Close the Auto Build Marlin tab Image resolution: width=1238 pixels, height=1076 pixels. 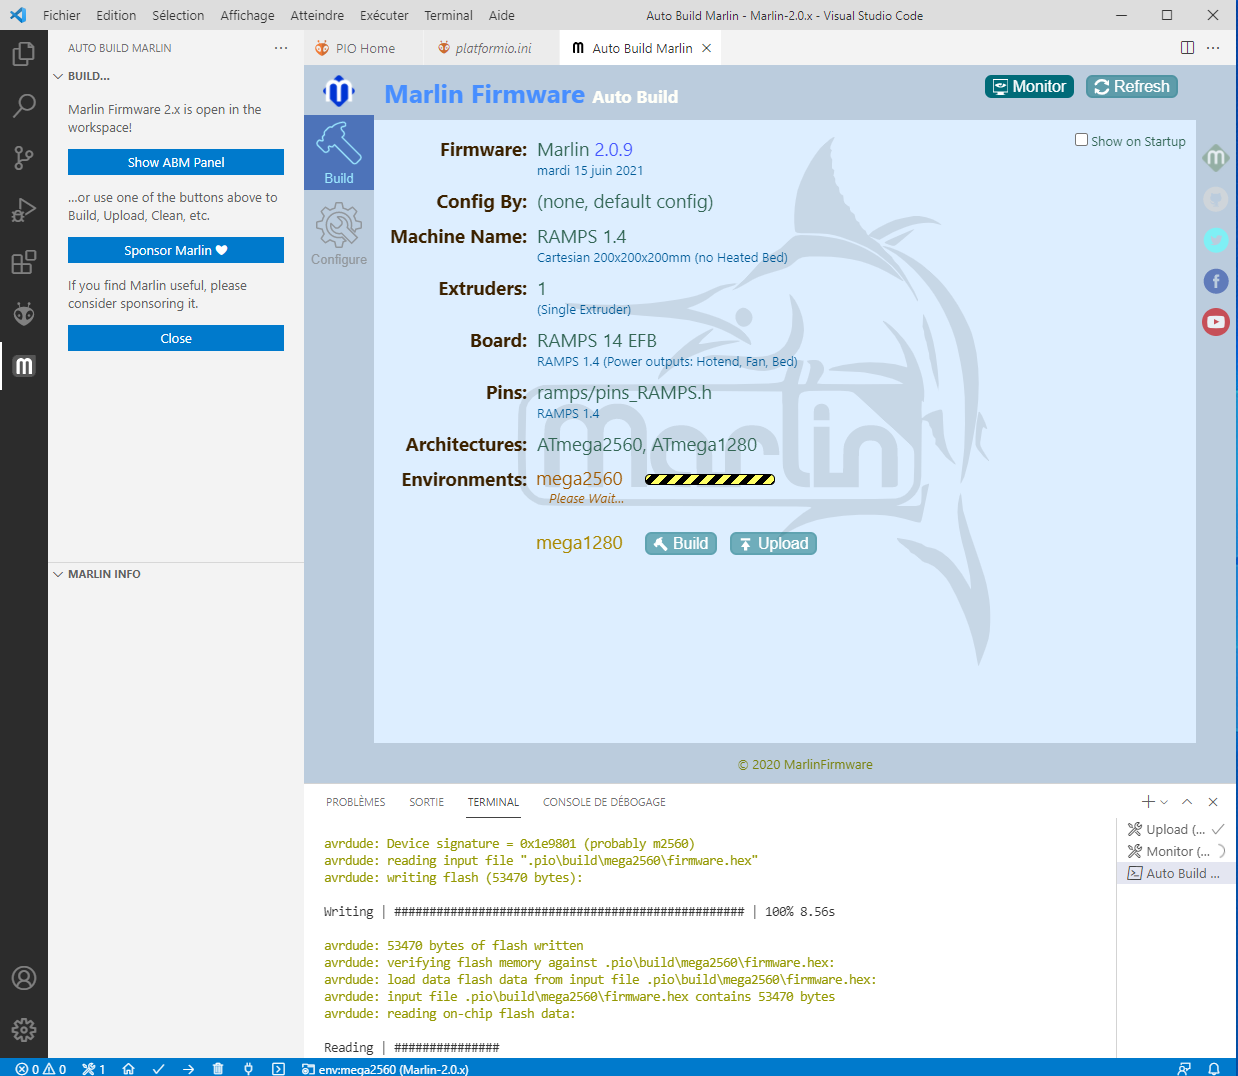coord(706,48)
